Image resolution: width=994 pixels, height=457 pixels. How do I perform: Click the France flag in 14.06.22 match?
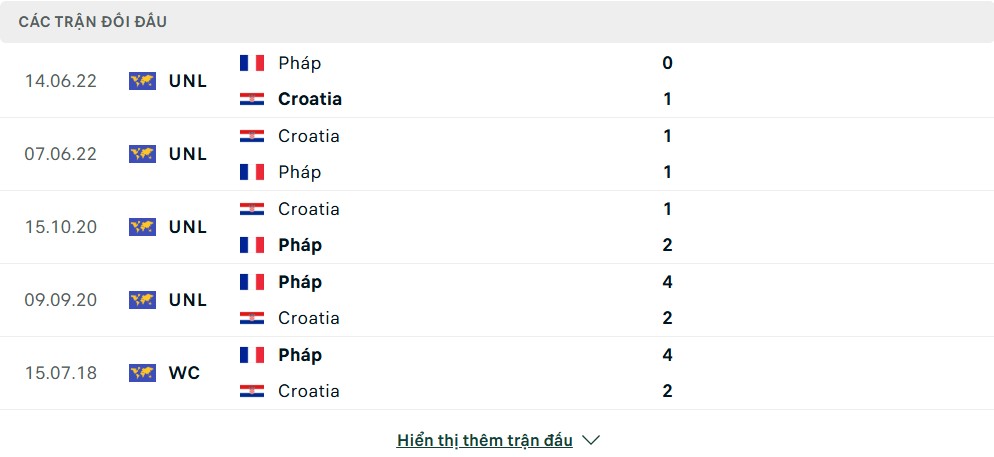pos(252,63)
